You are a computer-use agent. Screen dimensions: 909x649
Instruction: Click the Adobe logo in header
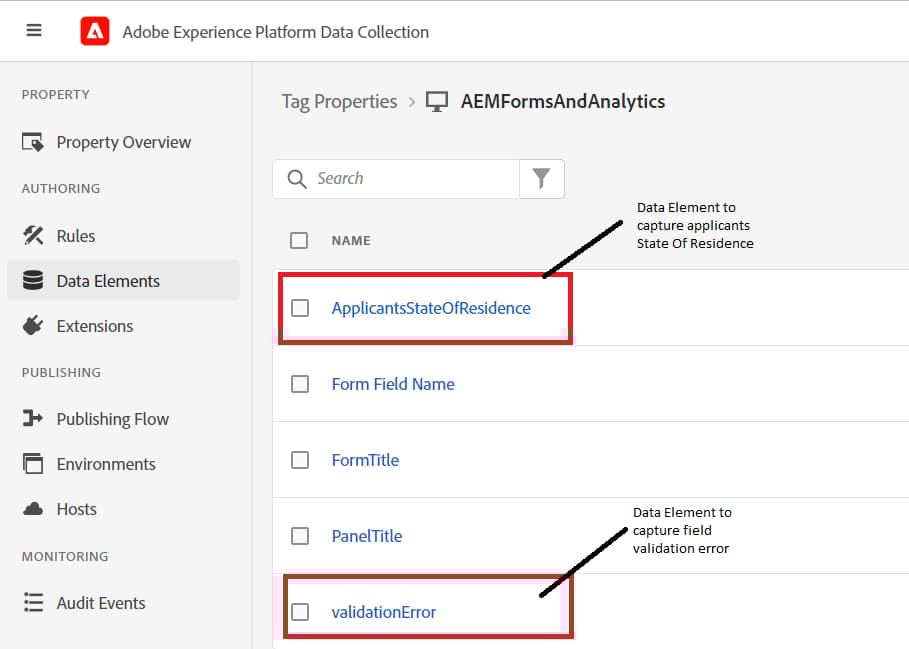94,30
